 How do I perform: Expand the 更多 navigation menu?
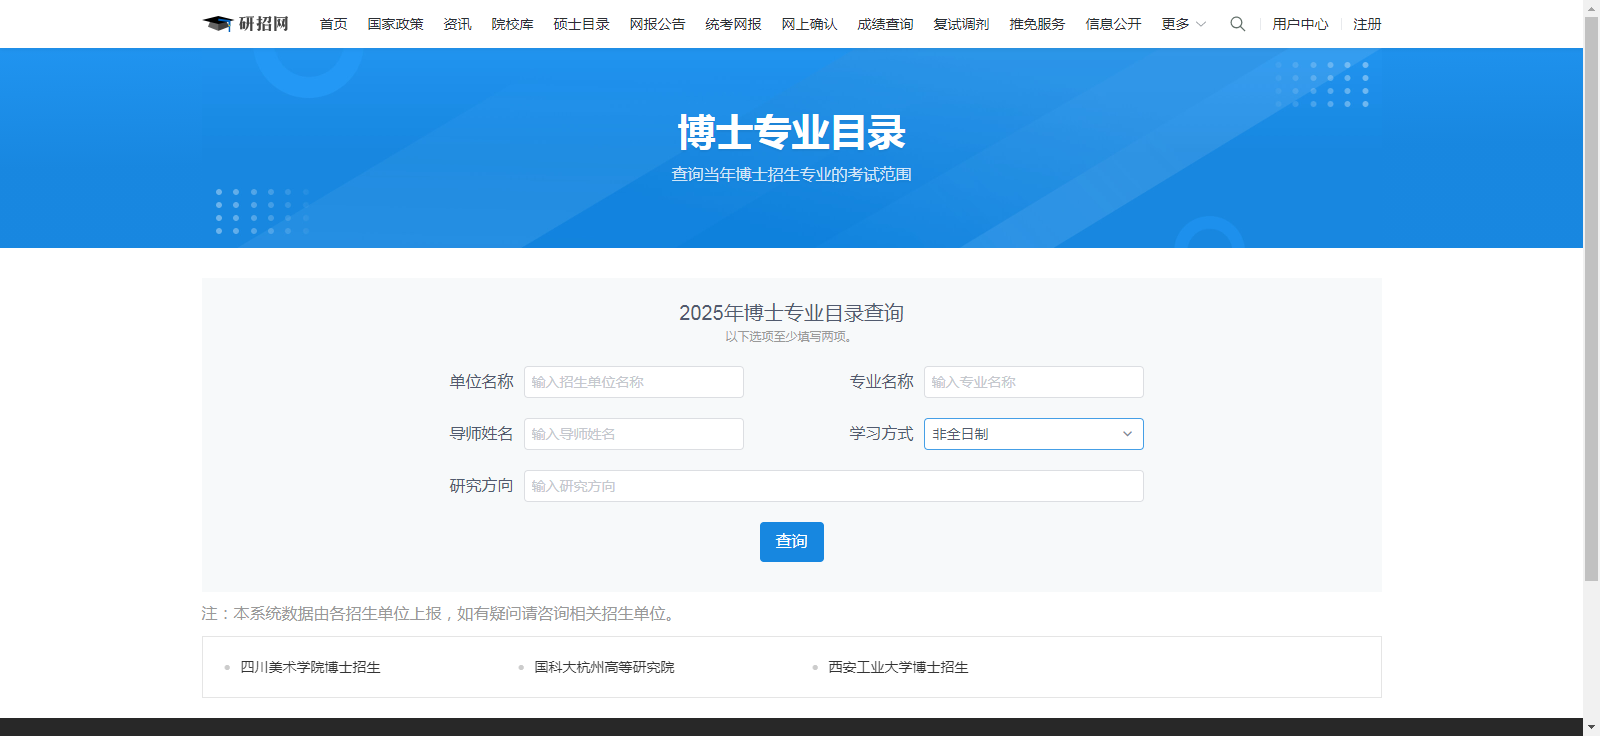click(x=1183, y=24)
